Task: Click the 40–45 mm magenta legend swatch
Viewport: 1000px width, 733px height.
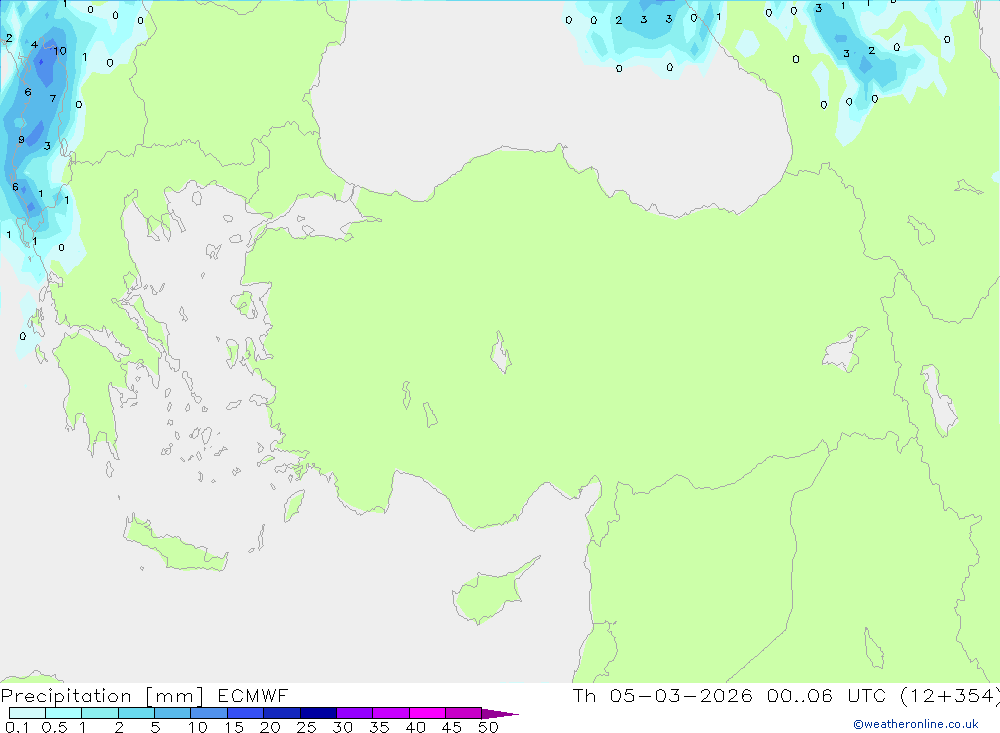Action: point(427,713)
